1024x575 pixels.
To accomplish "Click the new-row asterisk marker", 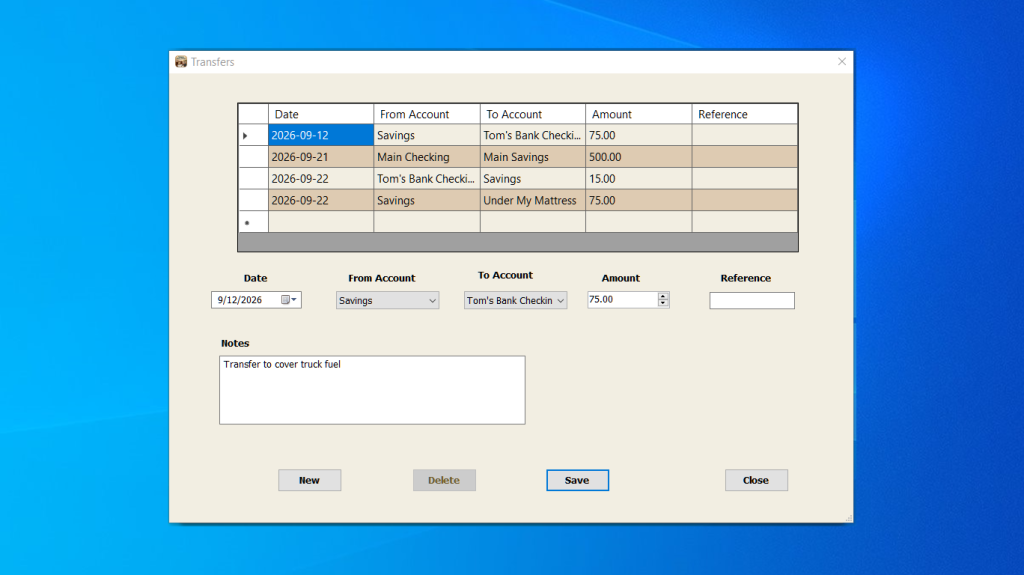I will point(247,223).
